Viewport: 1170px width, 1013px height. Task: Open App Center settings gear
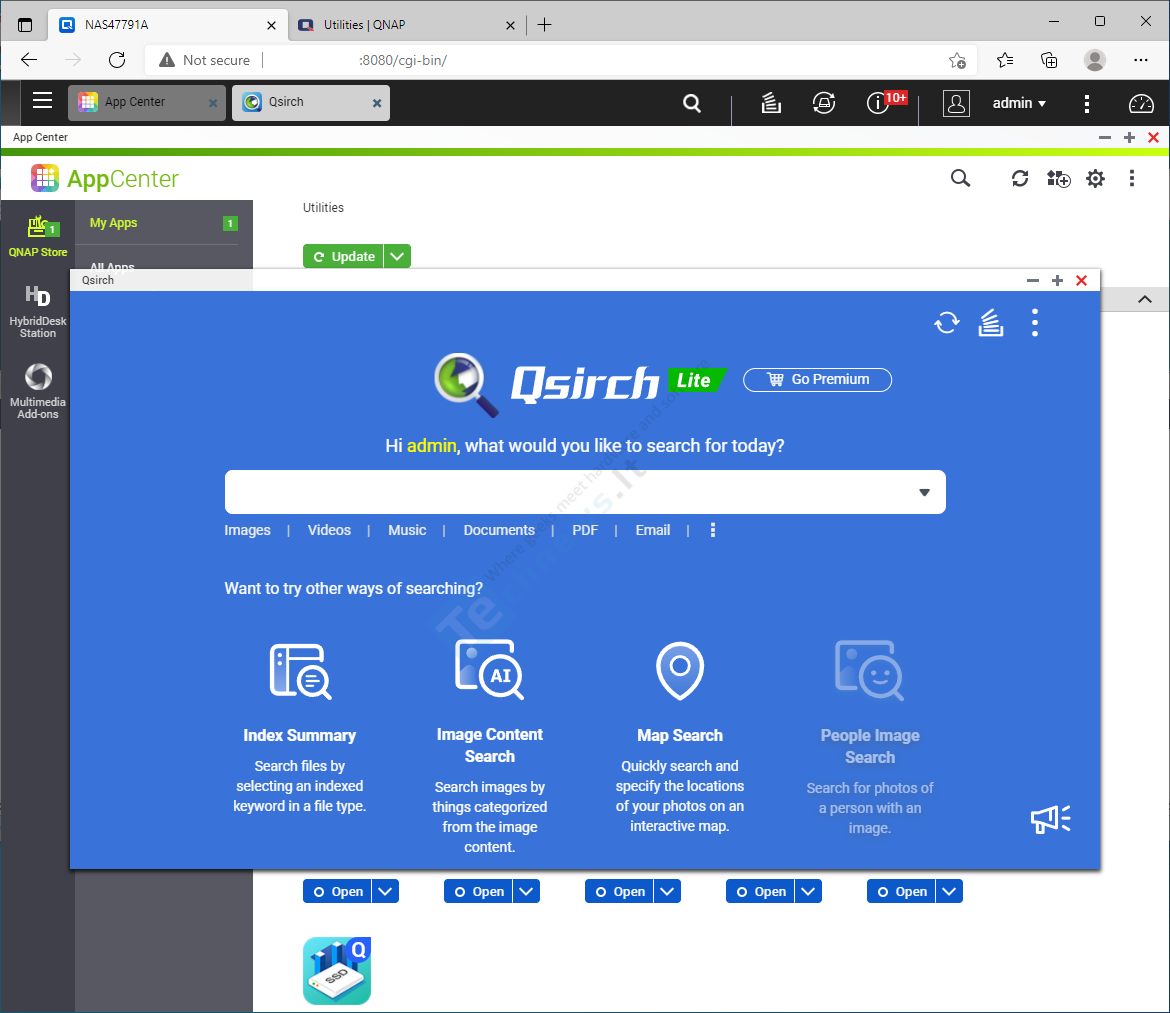[x=1095, y=178]
